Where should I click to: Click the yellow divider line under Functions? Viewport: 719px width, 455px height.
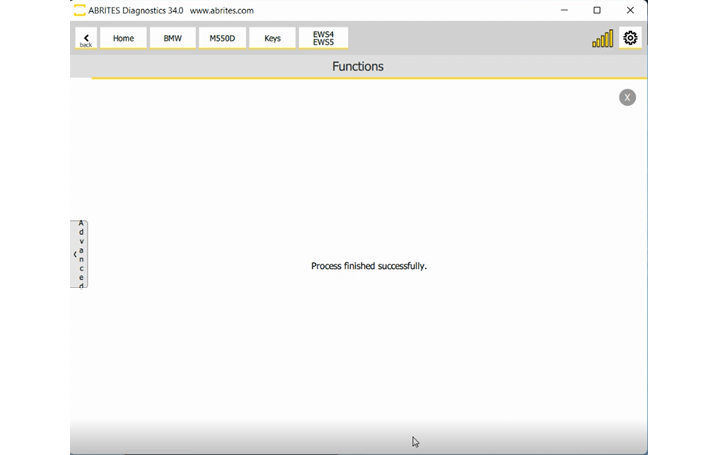[368, 78]
